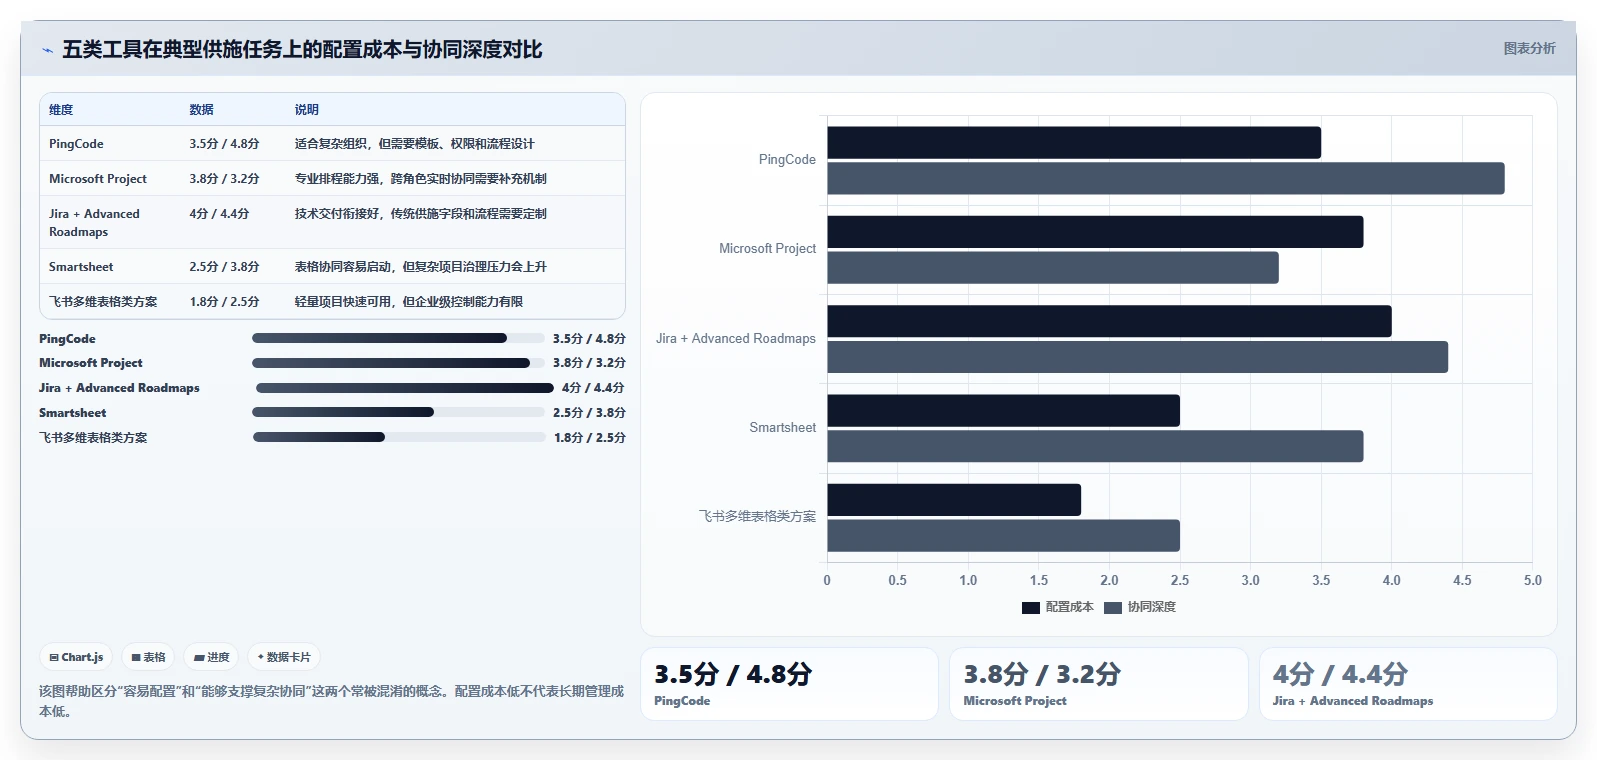This screenshot has width=1597, height=760.
Task: Select the 进度 tag chip
Action: coord(212,657)
